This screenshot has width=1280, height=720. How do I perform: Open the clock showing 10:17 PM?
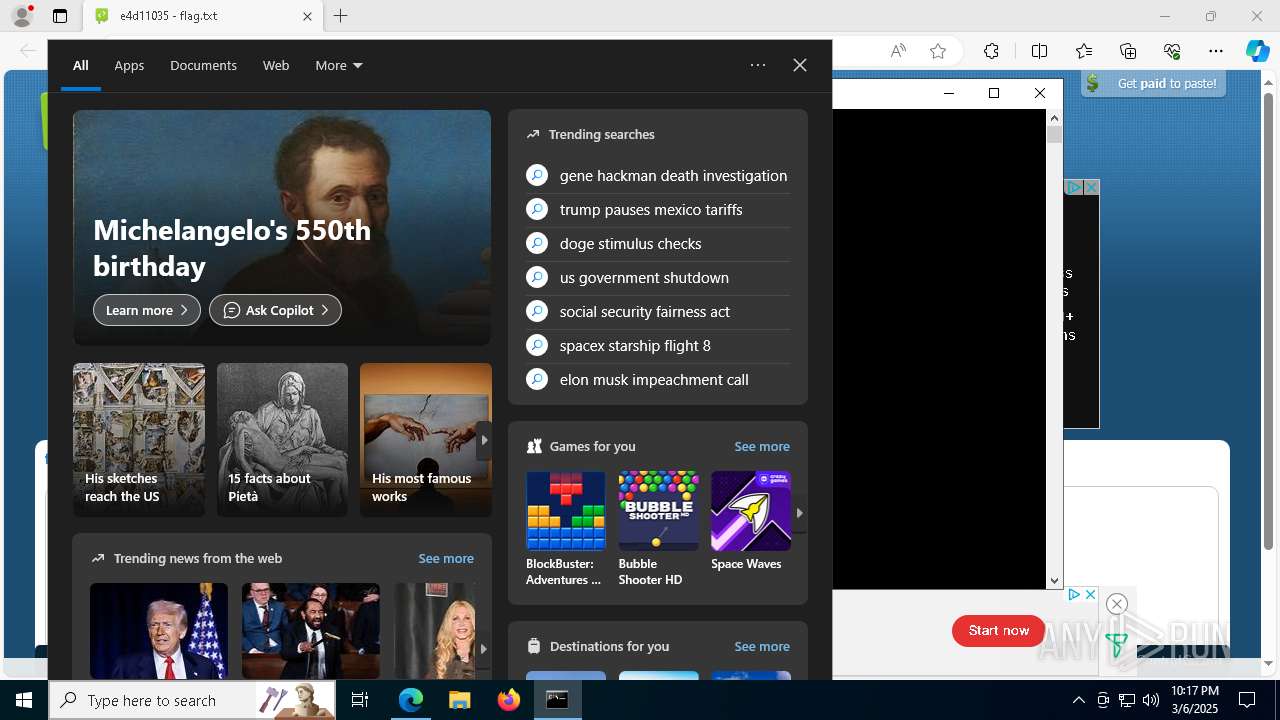[x=1194, y=700]
